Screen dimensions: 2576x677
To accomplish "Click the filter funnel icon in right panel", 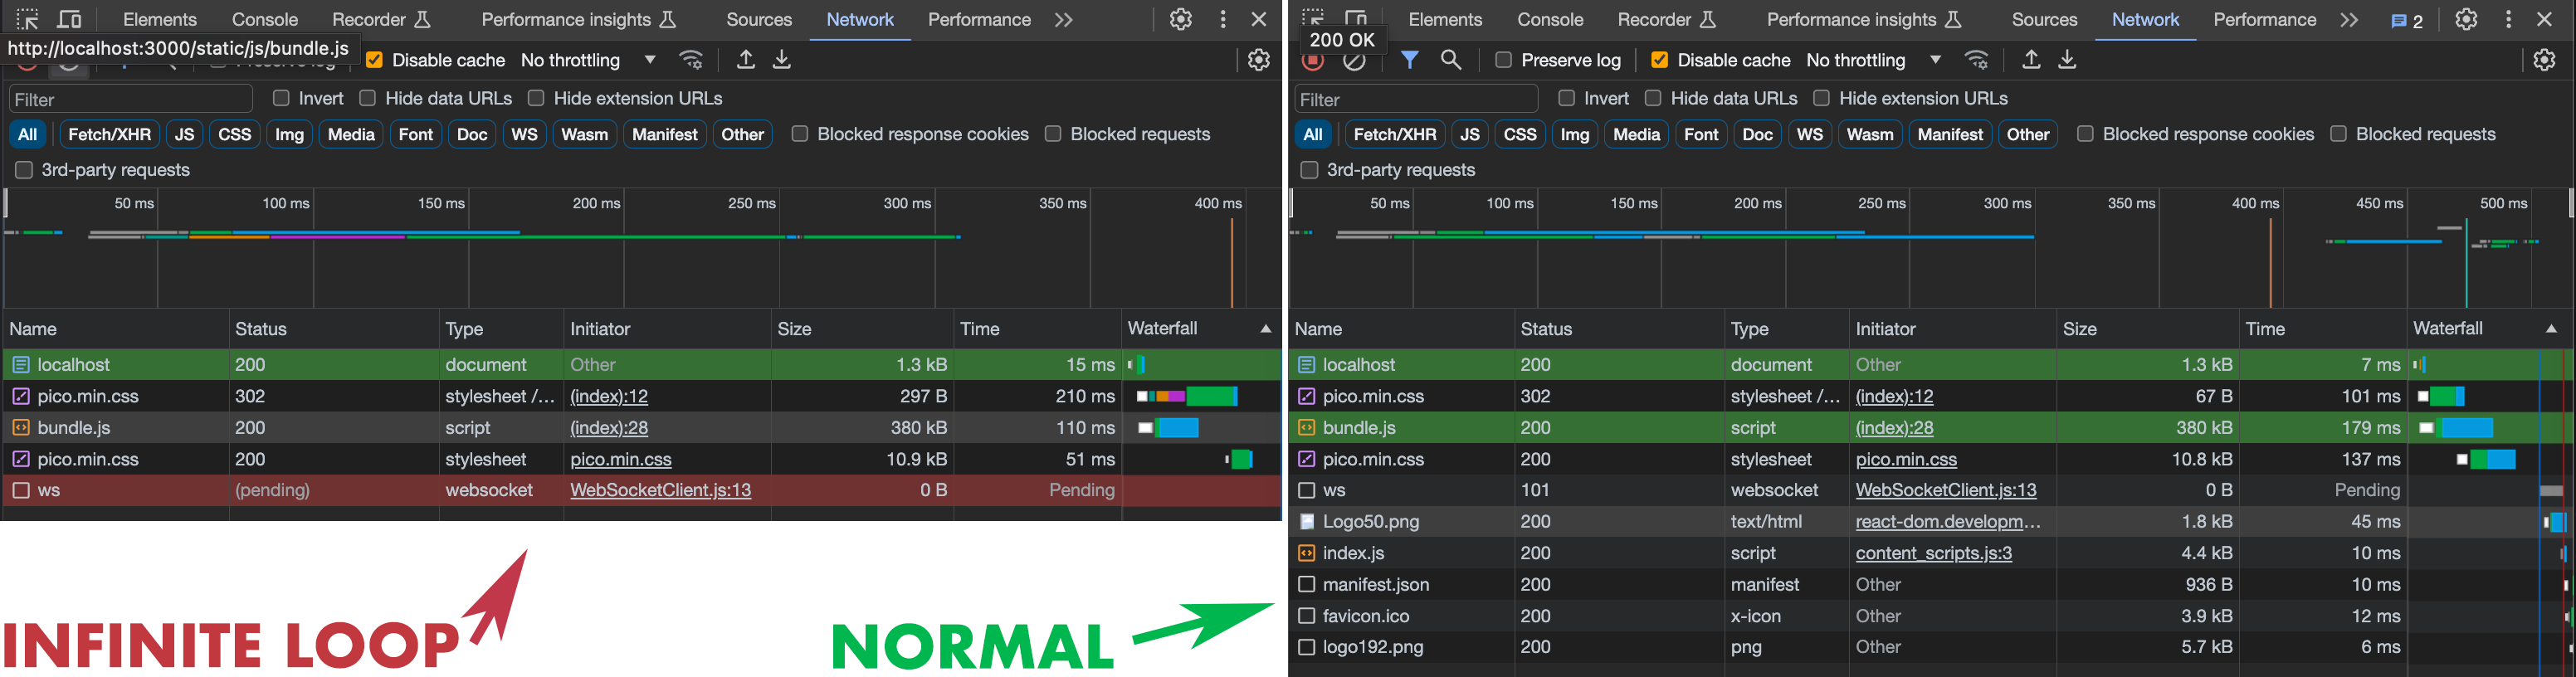I will 1409,60.
